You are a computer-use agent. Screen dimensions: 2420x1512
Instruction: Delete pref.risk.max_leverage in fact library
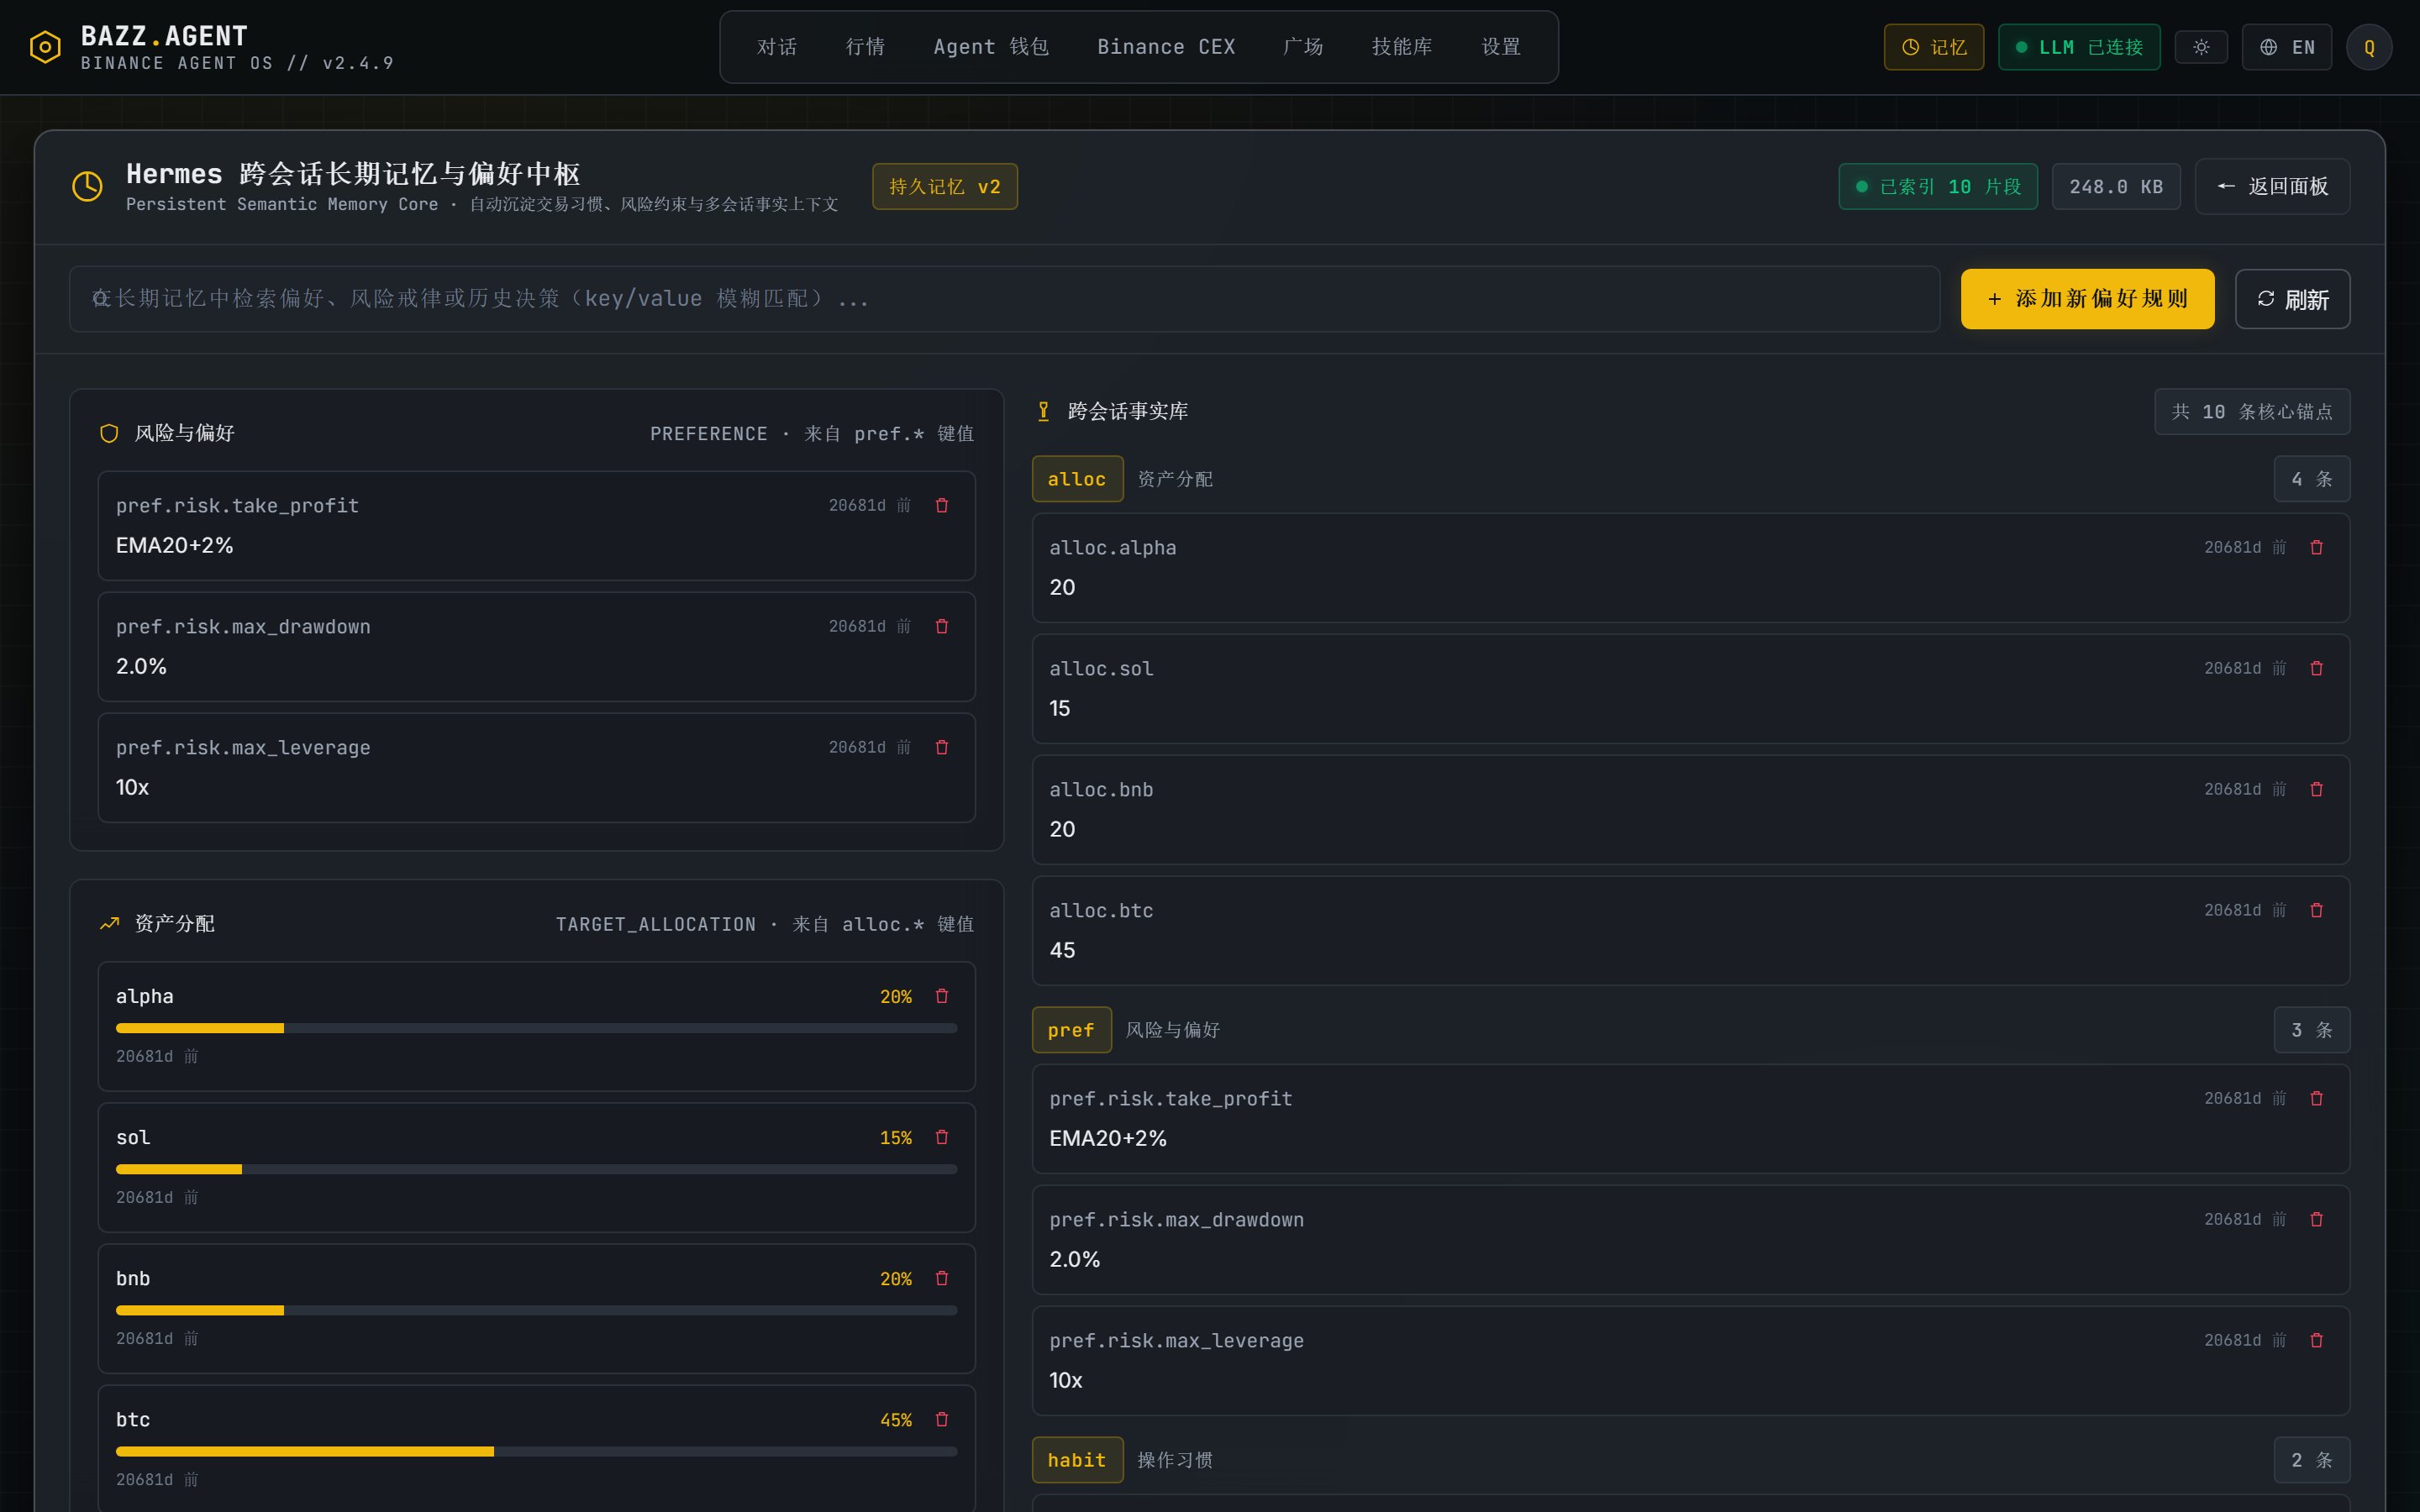click(x=2316, y=1340)
